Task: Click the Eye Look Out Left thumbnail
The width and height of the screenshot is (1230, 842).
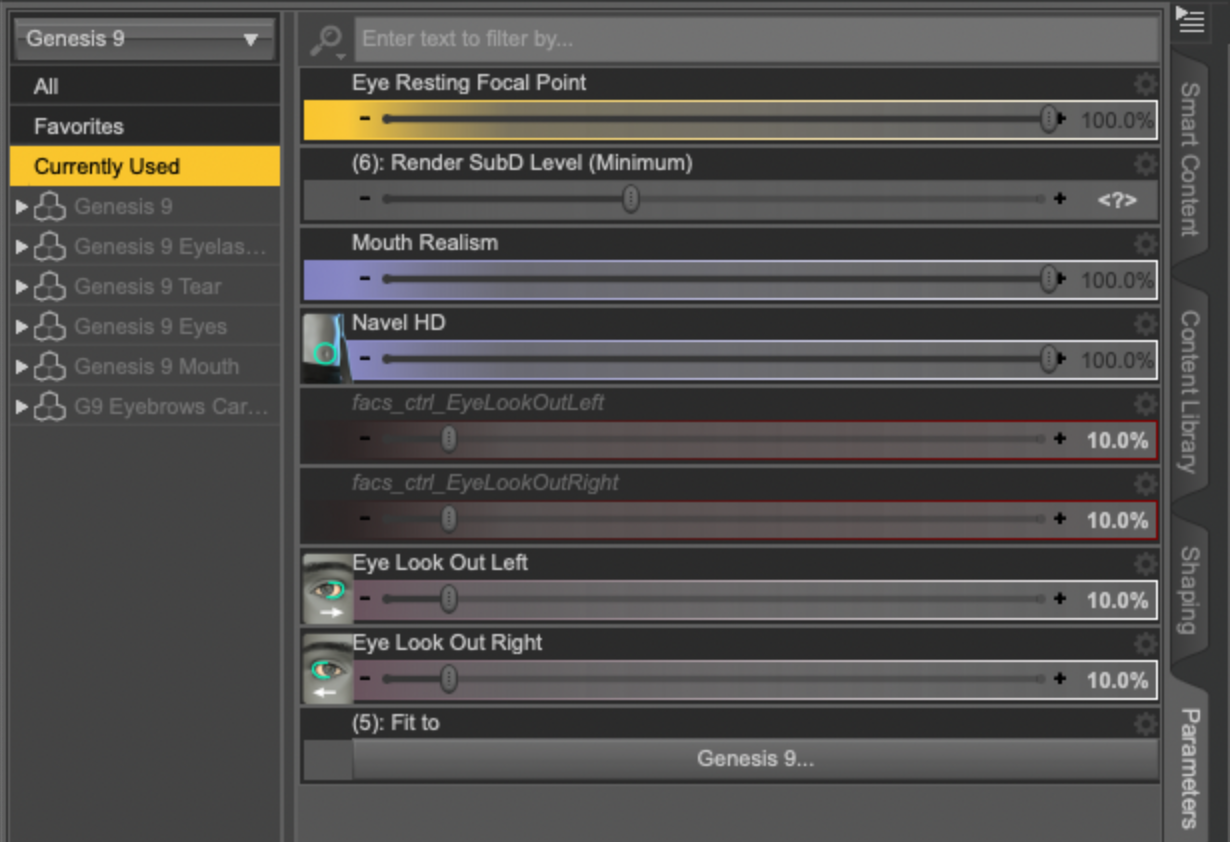Action: (327, 589)
